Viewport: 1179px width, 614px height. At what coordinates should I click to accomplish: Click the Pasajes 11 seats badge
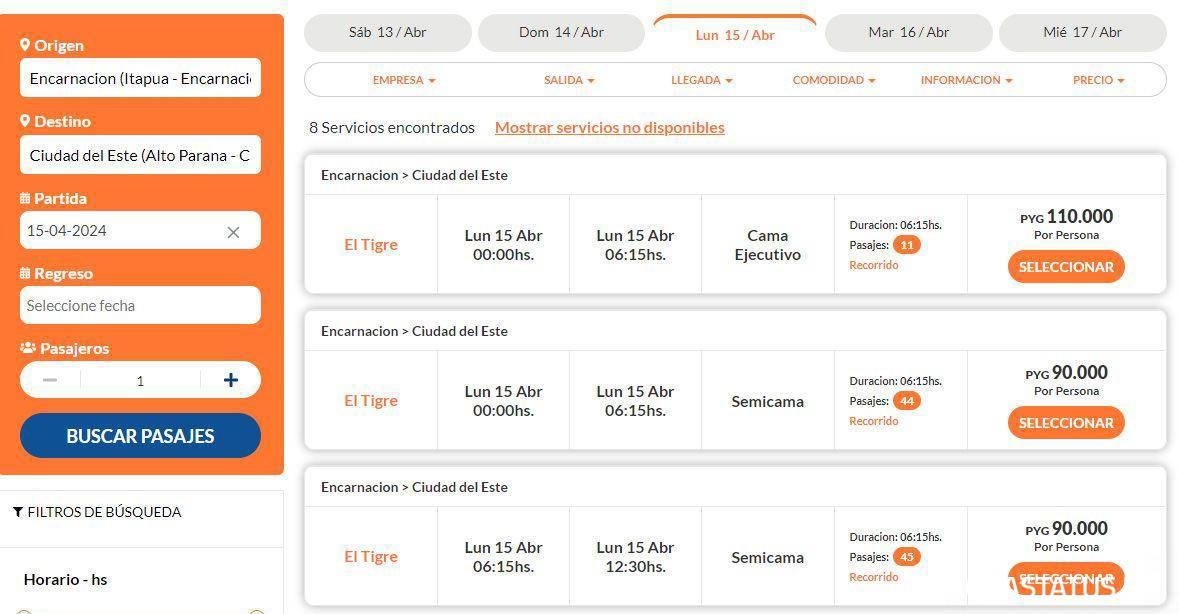coord(907,245)
